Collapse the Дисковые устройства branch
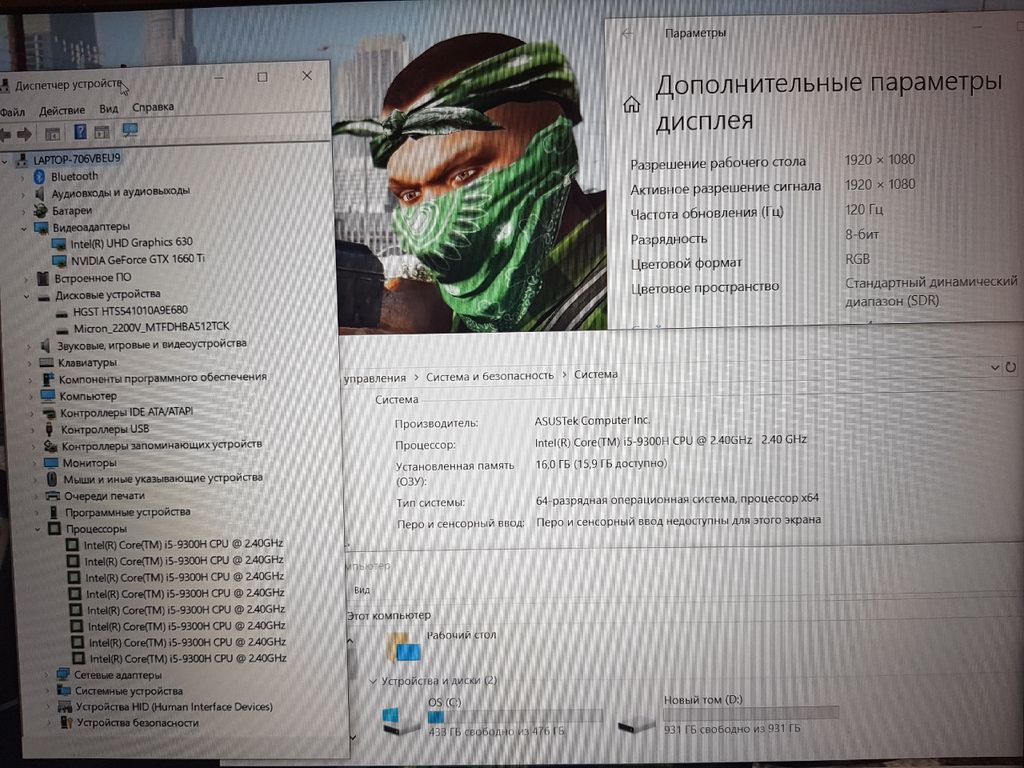 click(x=27, y=296)
